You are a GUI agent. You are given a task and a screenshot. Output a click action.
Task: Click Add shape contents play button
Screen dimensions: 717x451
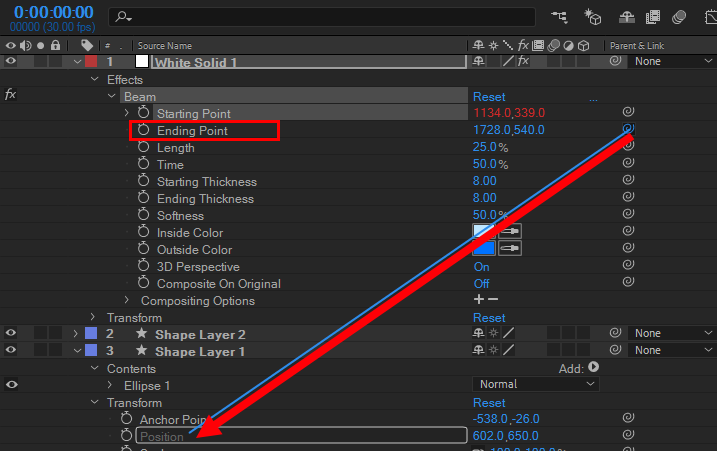[x=594, y=367]
